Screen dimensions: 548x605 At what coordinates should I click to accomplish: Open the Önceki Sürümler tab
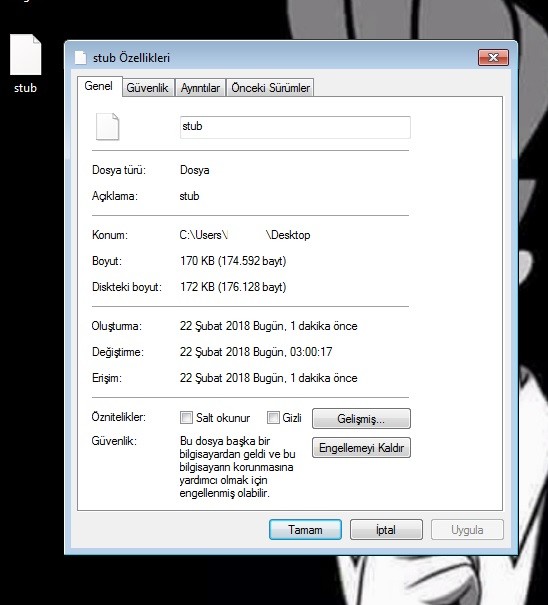point(270,88)
